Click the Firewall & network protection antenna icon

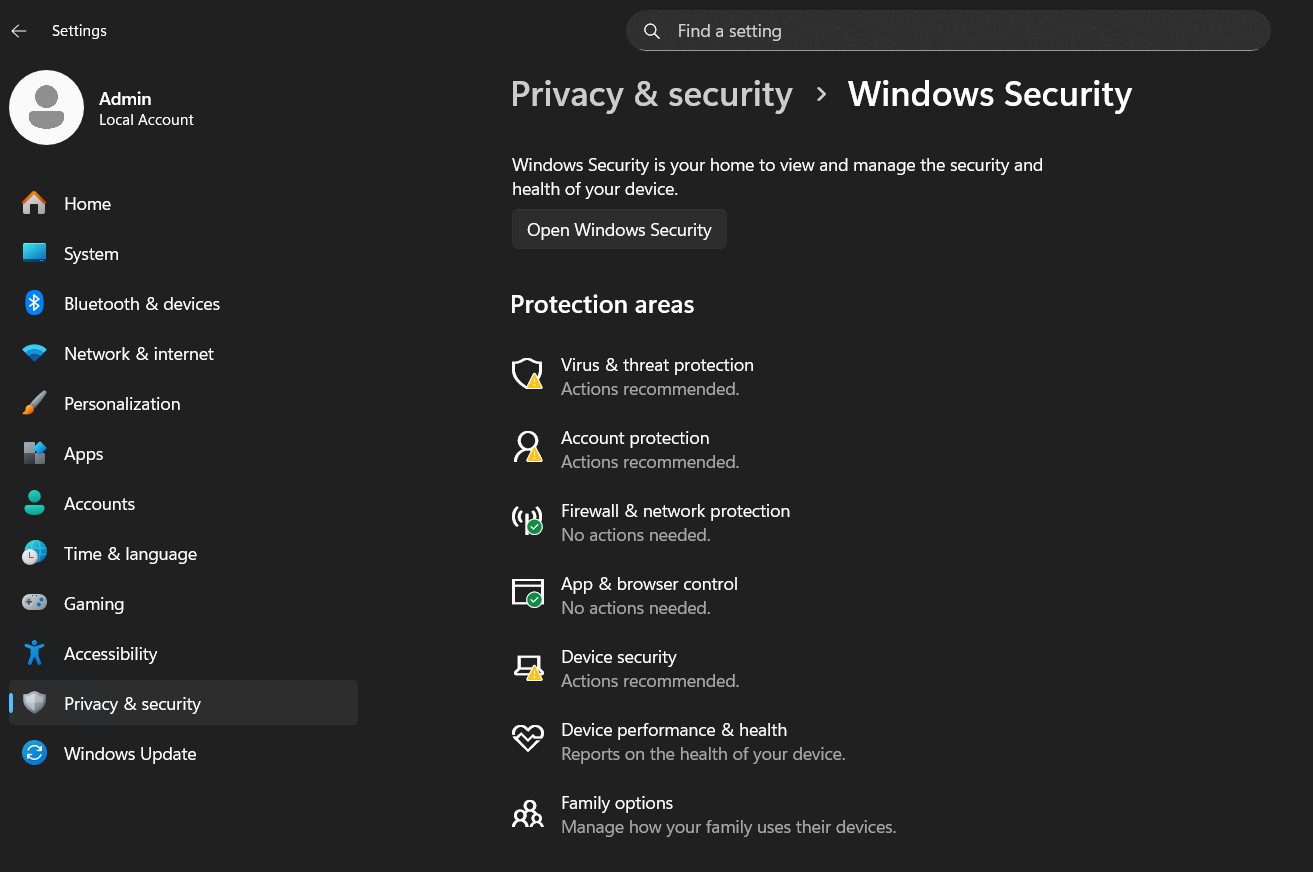pos(526,520)
